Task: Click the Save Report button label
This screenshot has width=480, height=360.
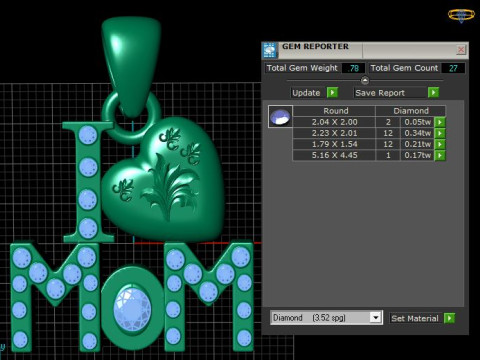Action: pyautogui.click(x=380, y=93)
